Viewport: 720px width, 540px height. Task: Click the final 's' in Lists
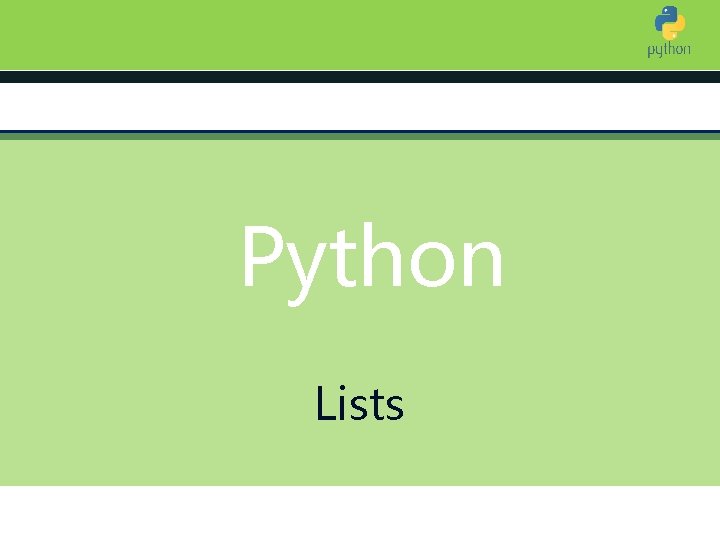[x=395, y=409]
